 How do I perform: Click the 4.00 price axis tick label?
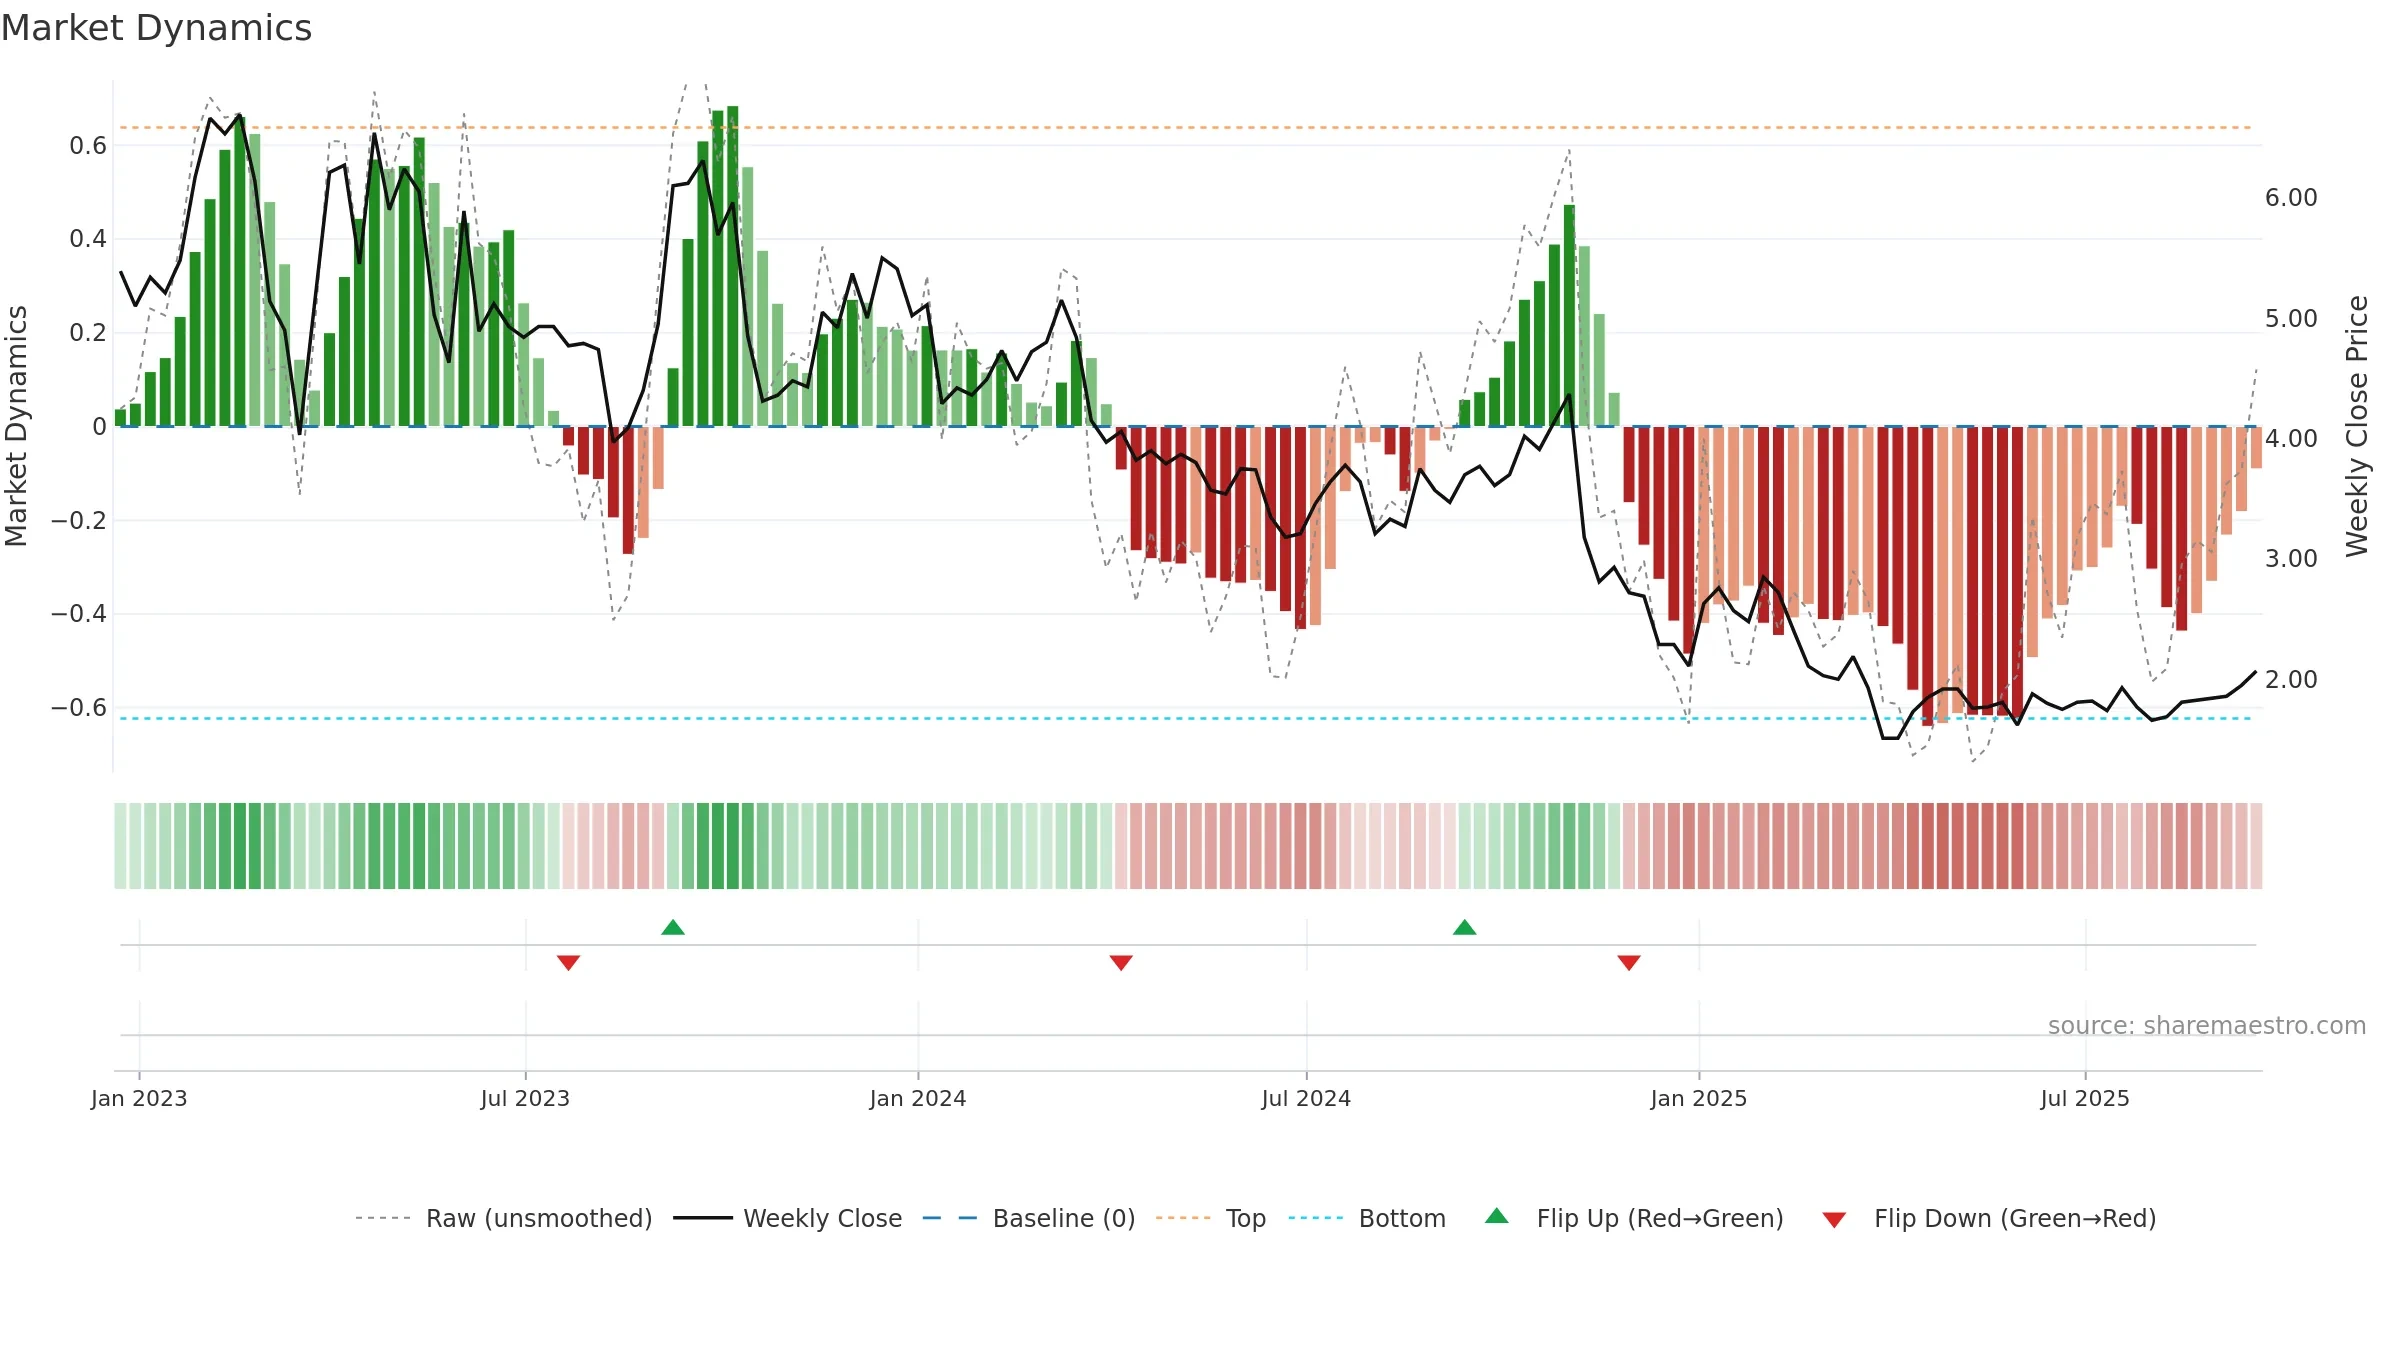tap(2291, 438)
